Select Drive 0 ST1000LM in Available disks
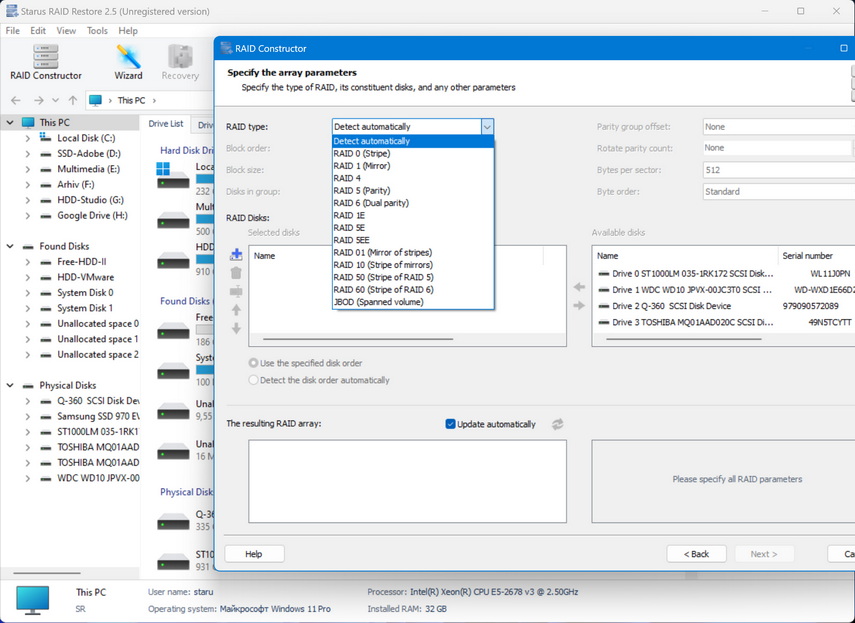855x623 pixels. 723,274
